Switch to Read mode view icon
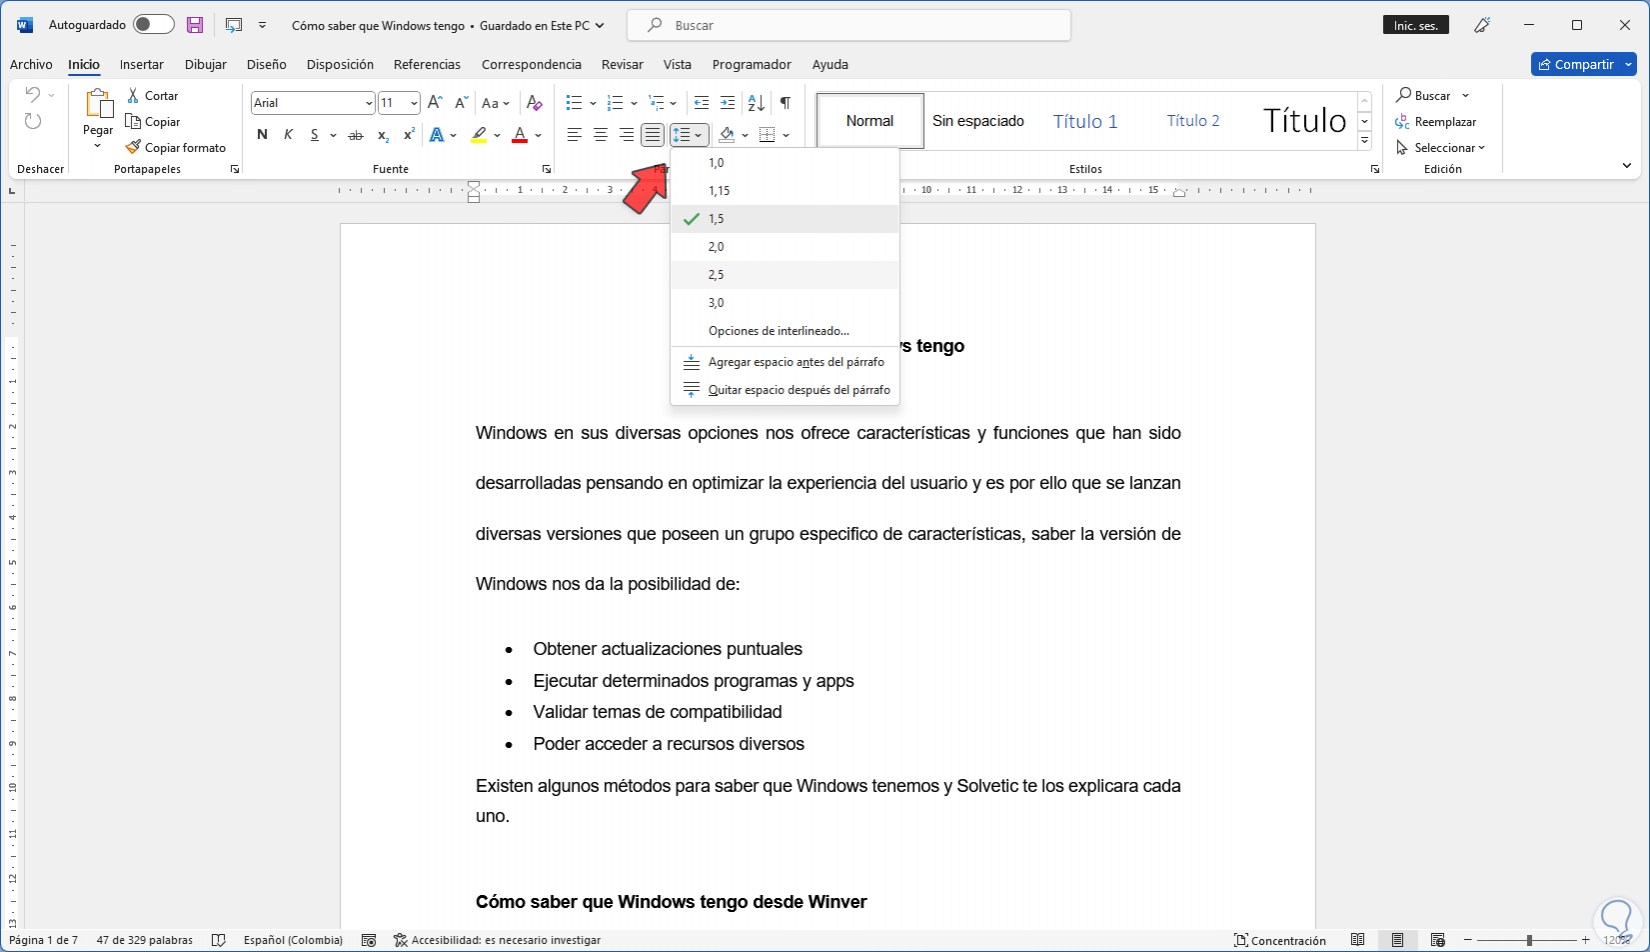 1357,940
